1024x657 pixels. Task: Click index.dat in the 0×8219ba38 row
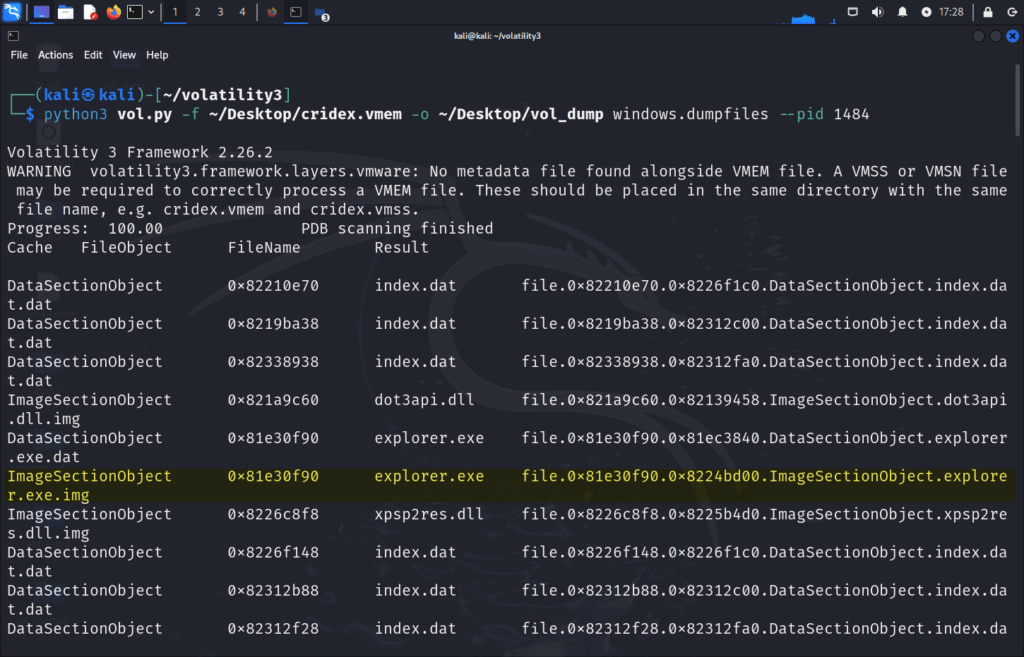pos(415,324)
